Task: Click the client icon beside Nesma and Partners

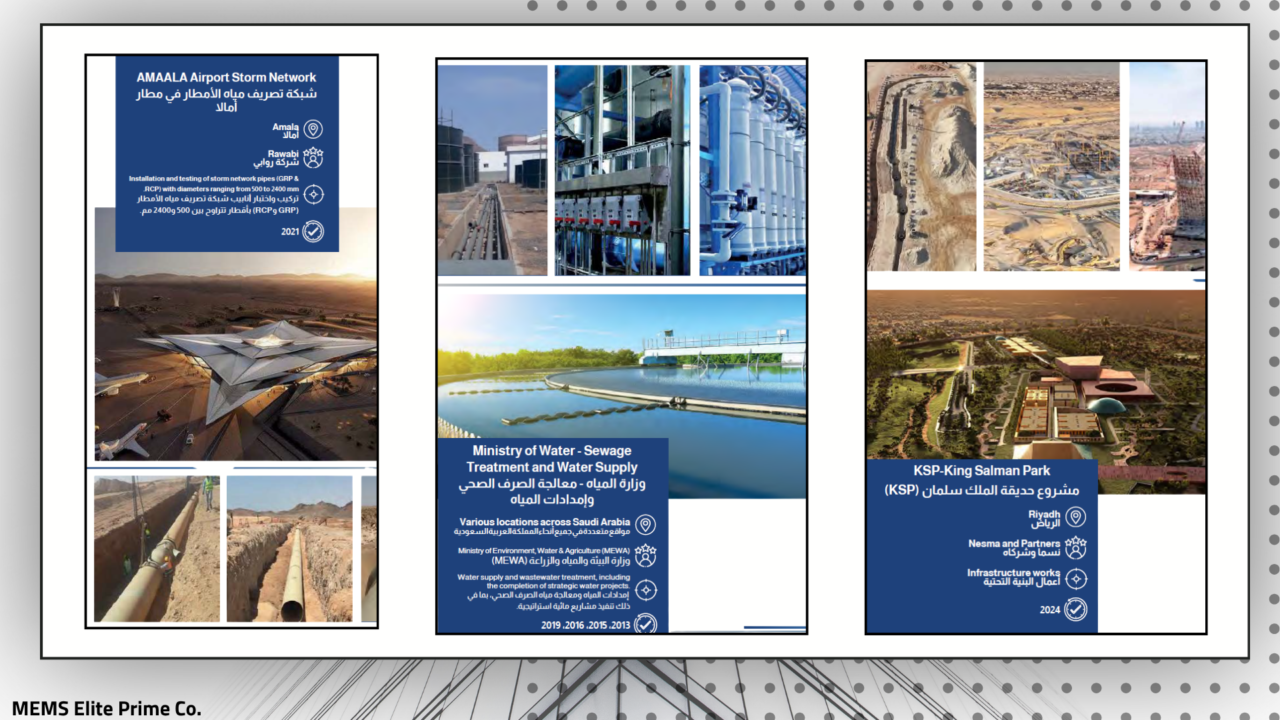Action: click(1075, 548)
